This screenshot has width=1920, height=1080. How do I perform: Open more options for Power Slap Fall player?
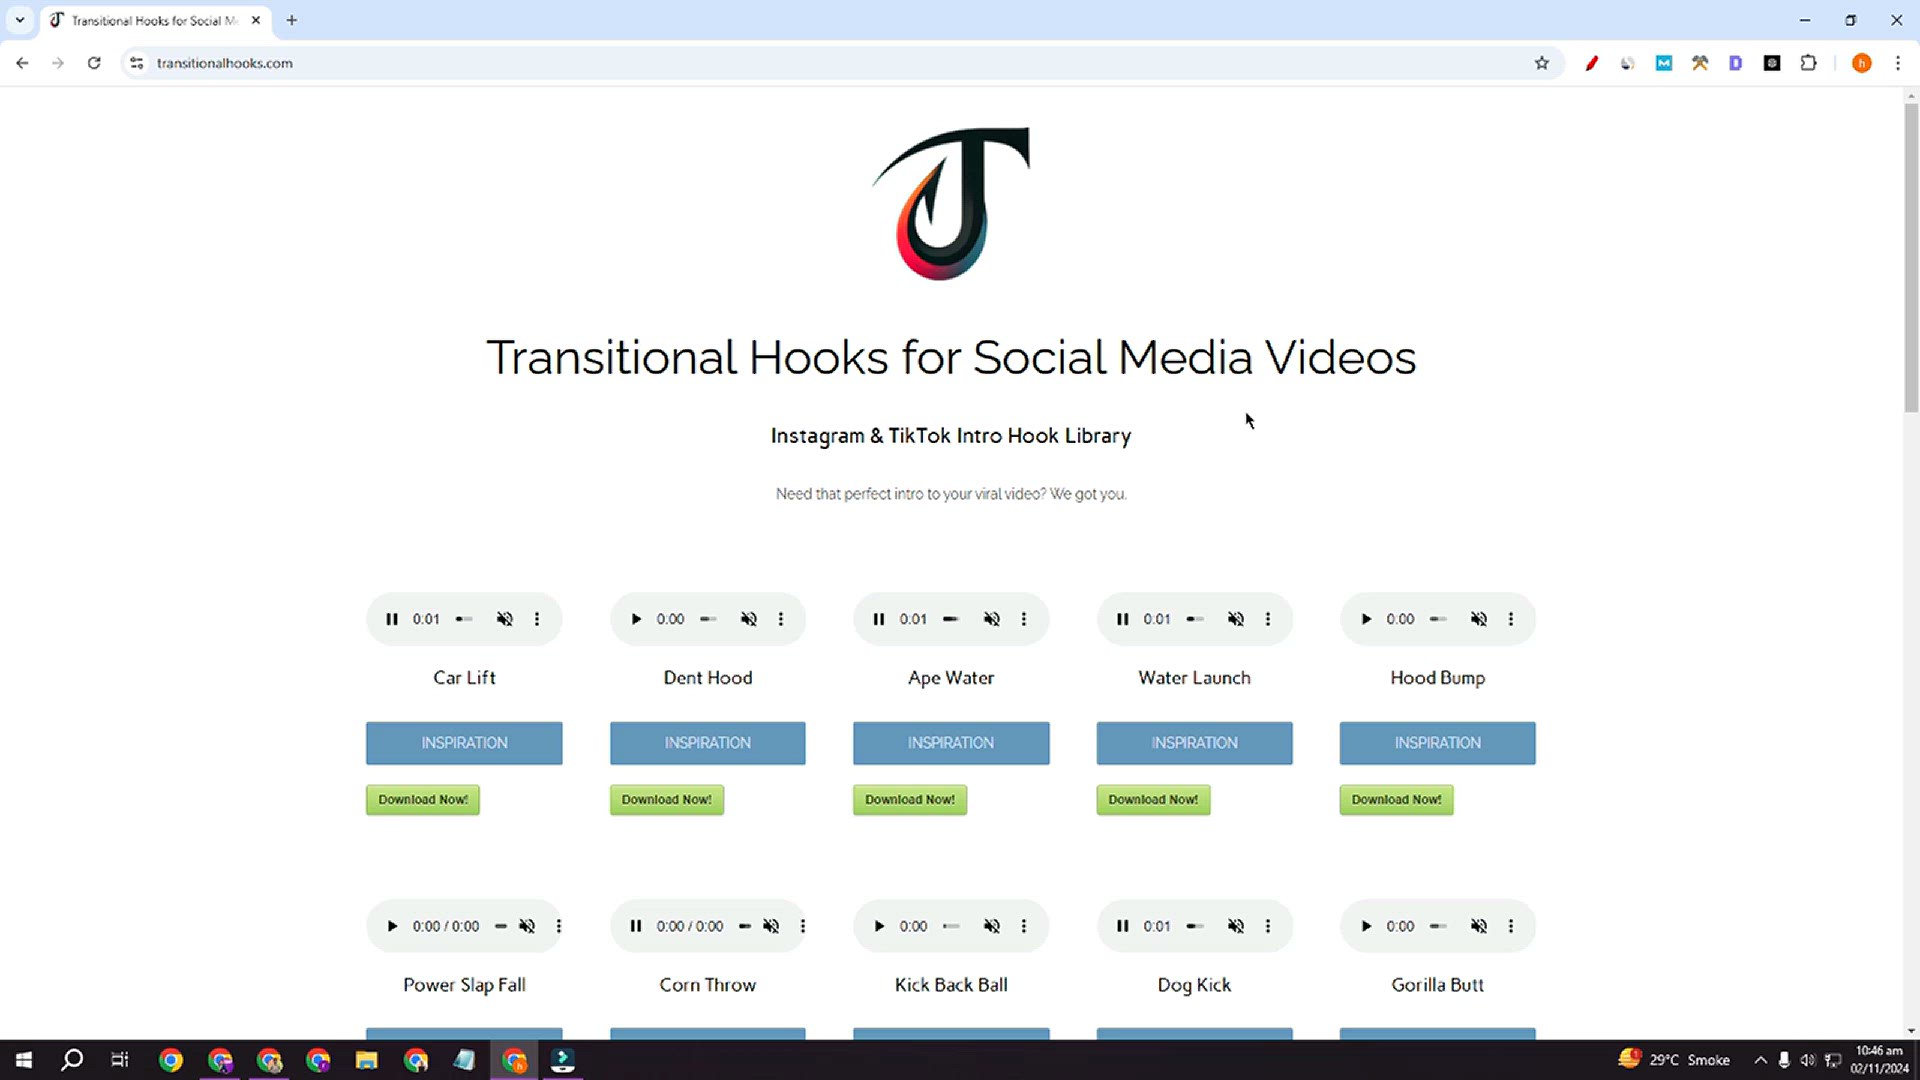pos(559,926)
